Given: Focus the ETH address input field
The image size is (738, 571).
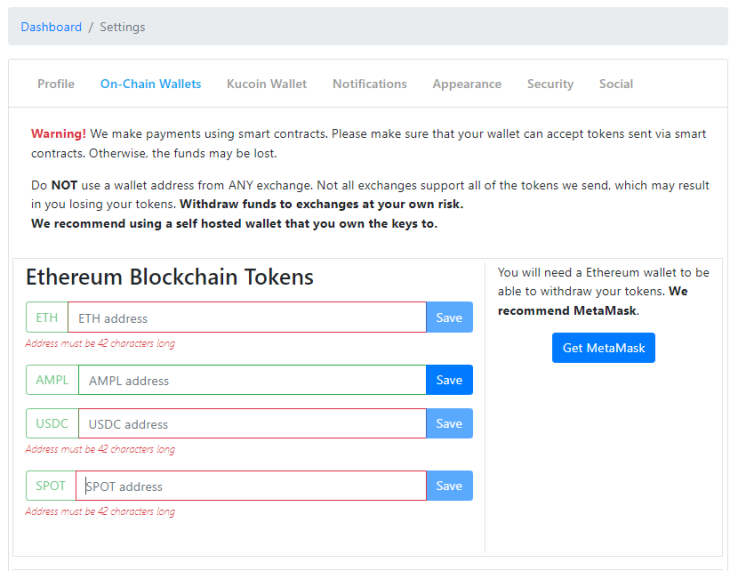Looking at the screenshot, I should click(247, 317).
